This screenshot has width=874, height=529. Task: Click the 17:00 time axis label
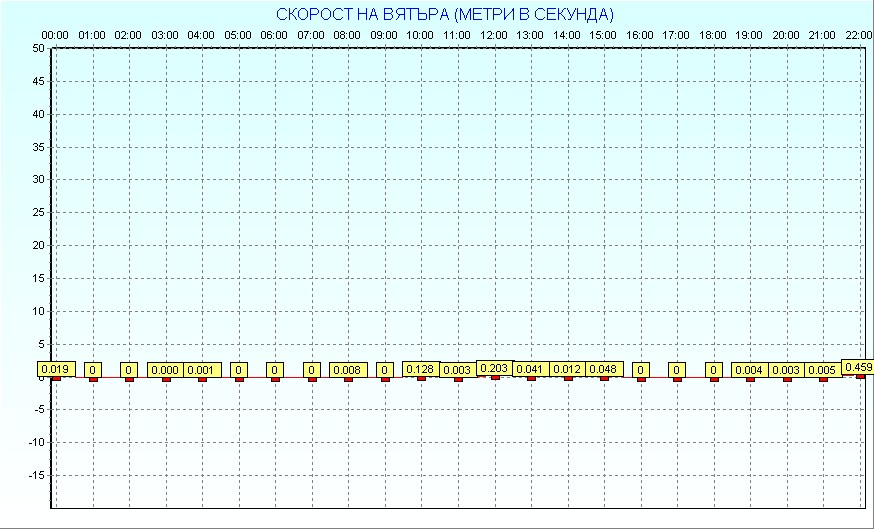676,36
